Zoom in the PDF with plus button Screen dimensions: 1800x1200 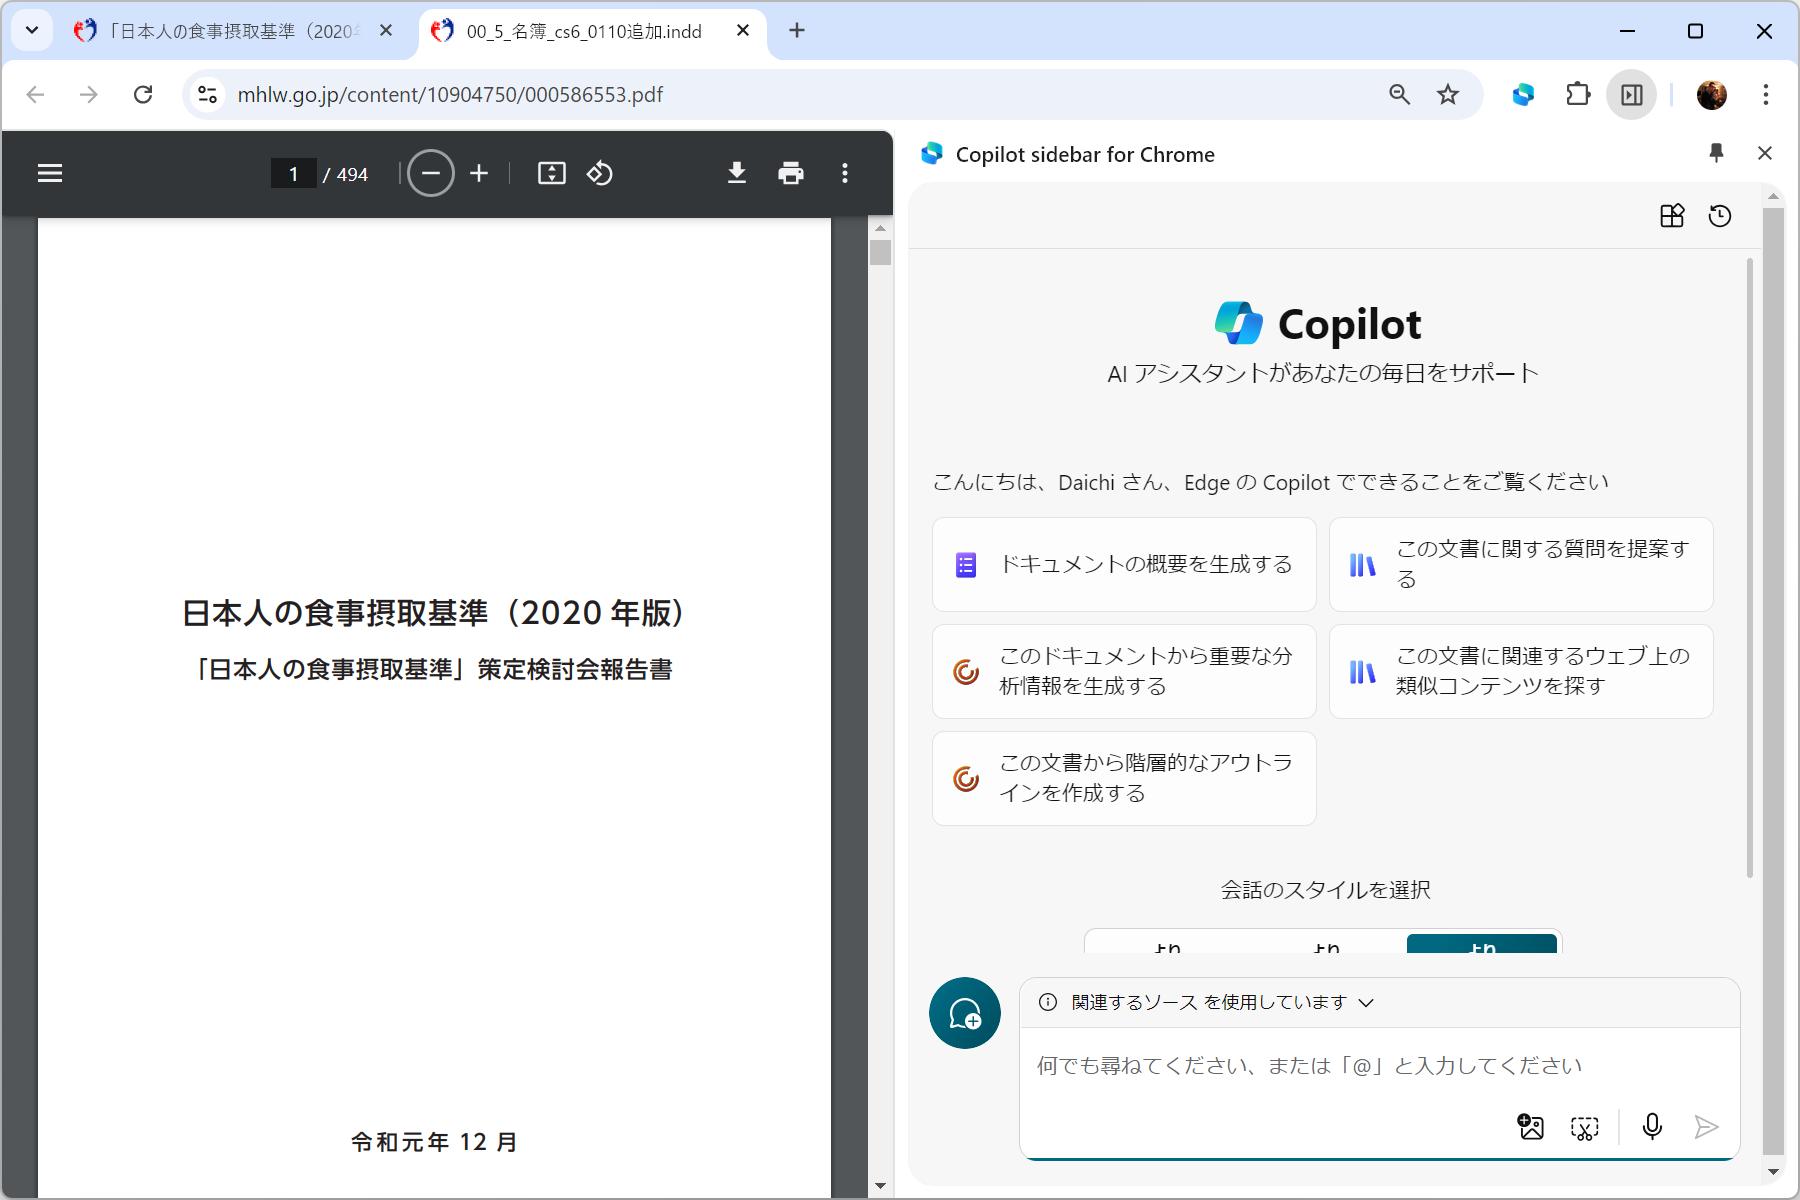[x=479, y=174]
